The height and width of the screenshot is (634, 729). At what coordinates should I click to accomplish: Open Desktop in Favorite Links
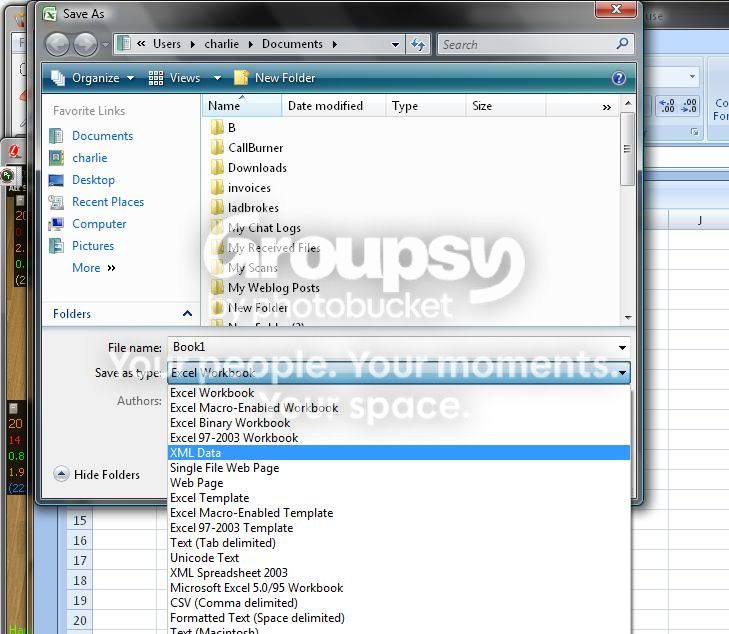tap(93, 180)
